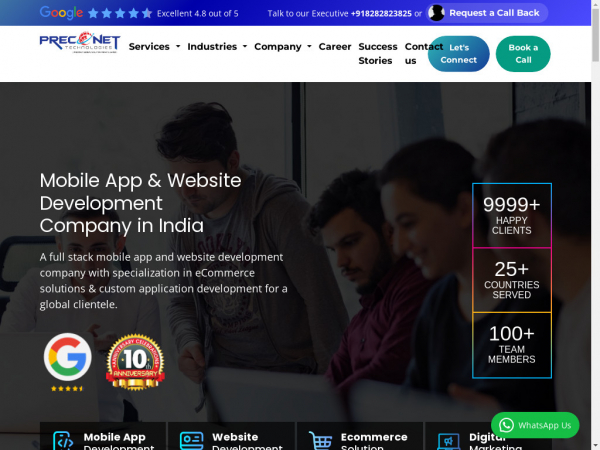The width and height of the screenshot is (600, 450).
Task: Expand the Services dropdown menu
Action: pos(154,47)
